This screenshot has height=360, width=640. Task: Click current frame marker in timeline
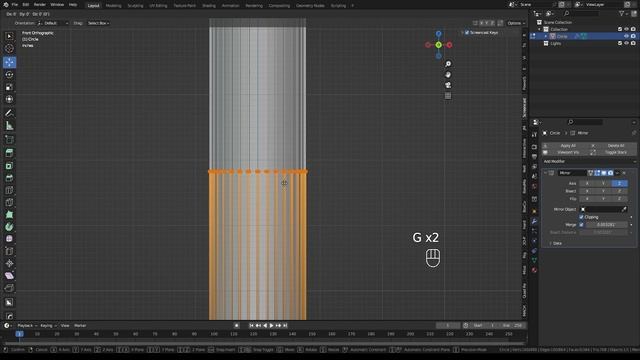[19, 334]
